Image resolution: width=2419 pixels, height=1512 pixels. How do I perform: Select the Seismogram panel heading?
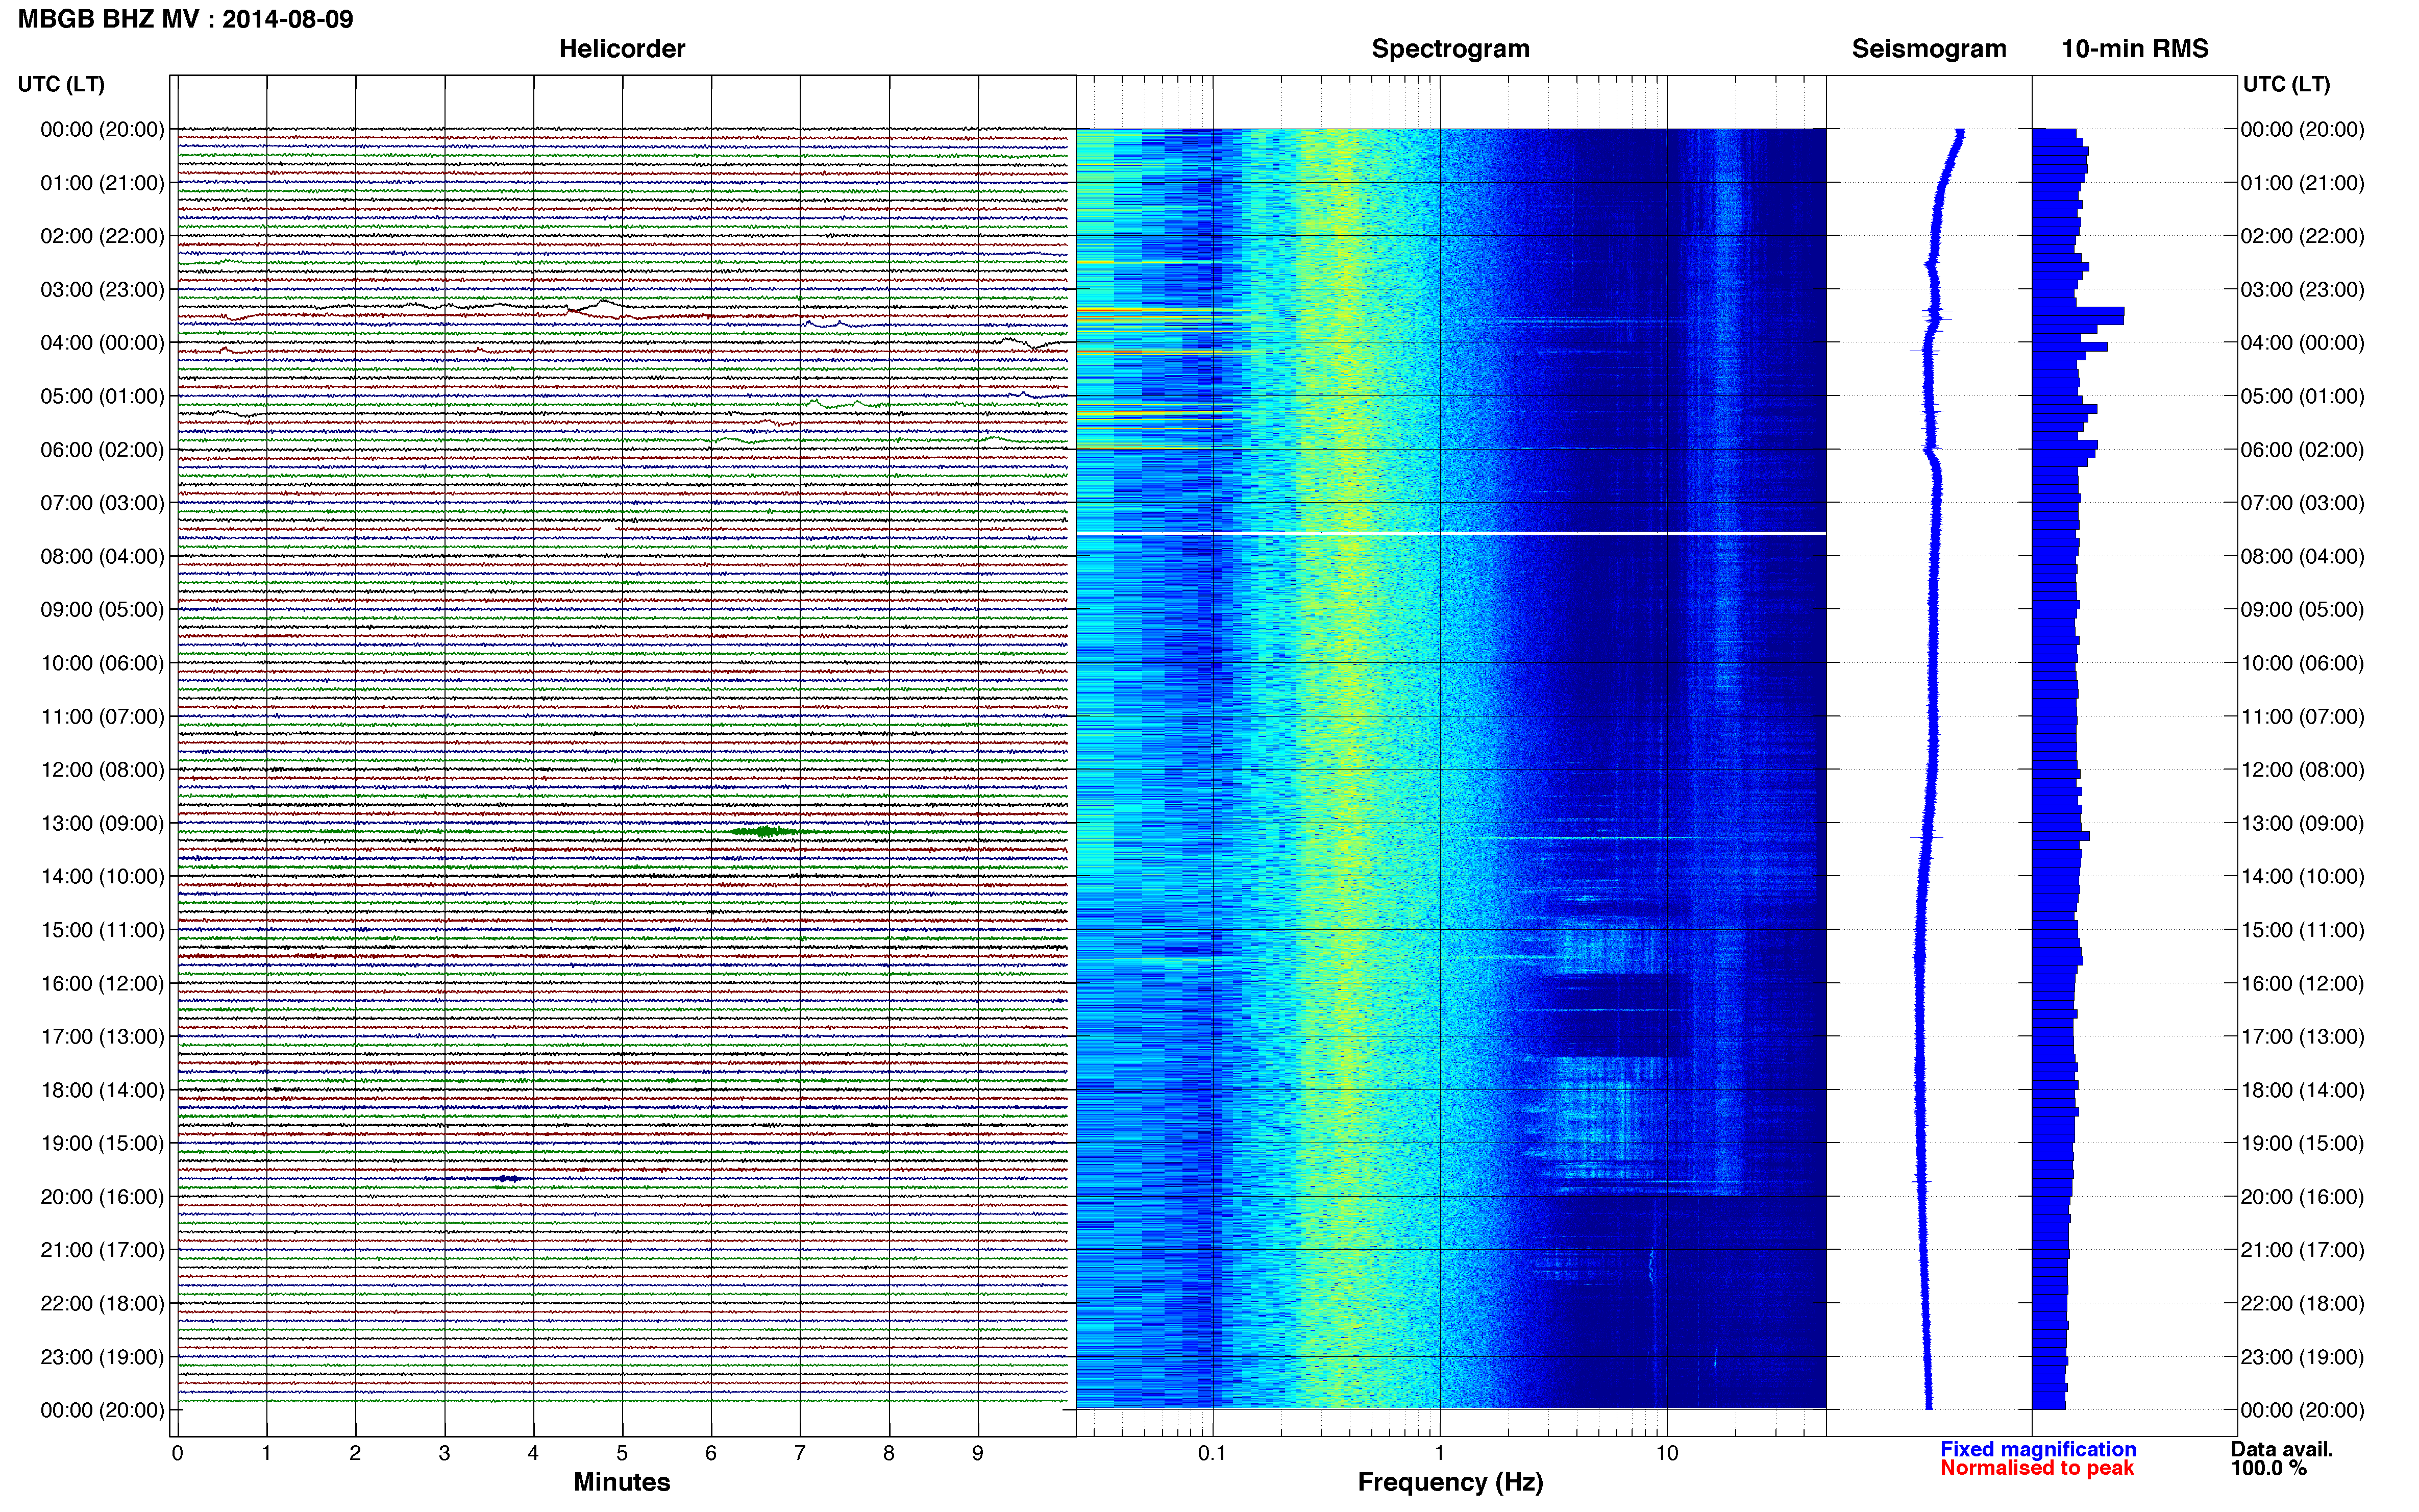tap(1929, 49)
